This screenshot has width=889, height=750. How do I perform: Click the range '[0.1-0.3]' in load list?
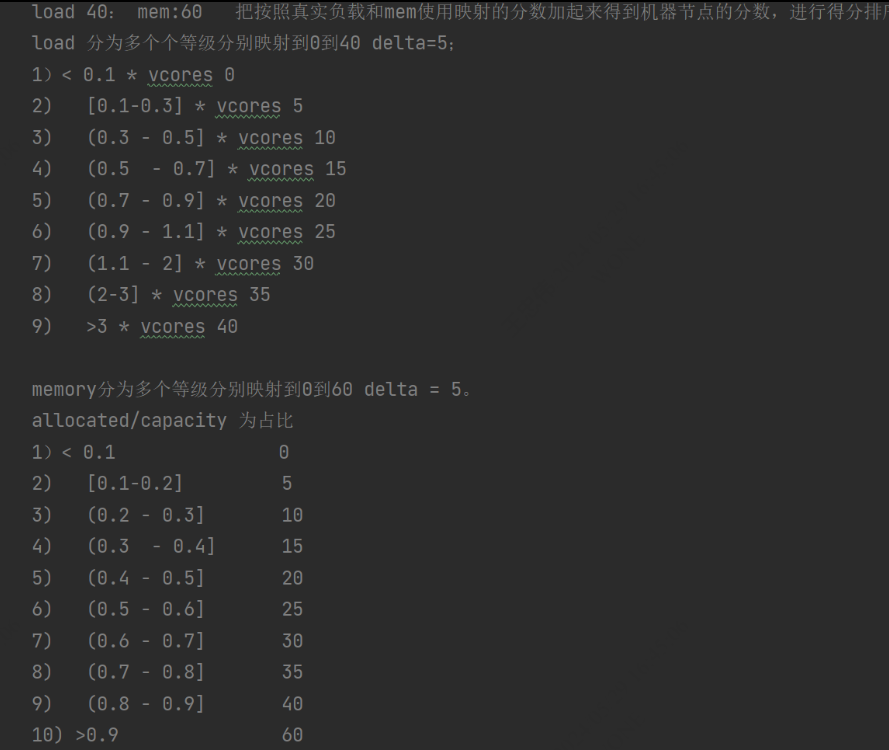135,106
